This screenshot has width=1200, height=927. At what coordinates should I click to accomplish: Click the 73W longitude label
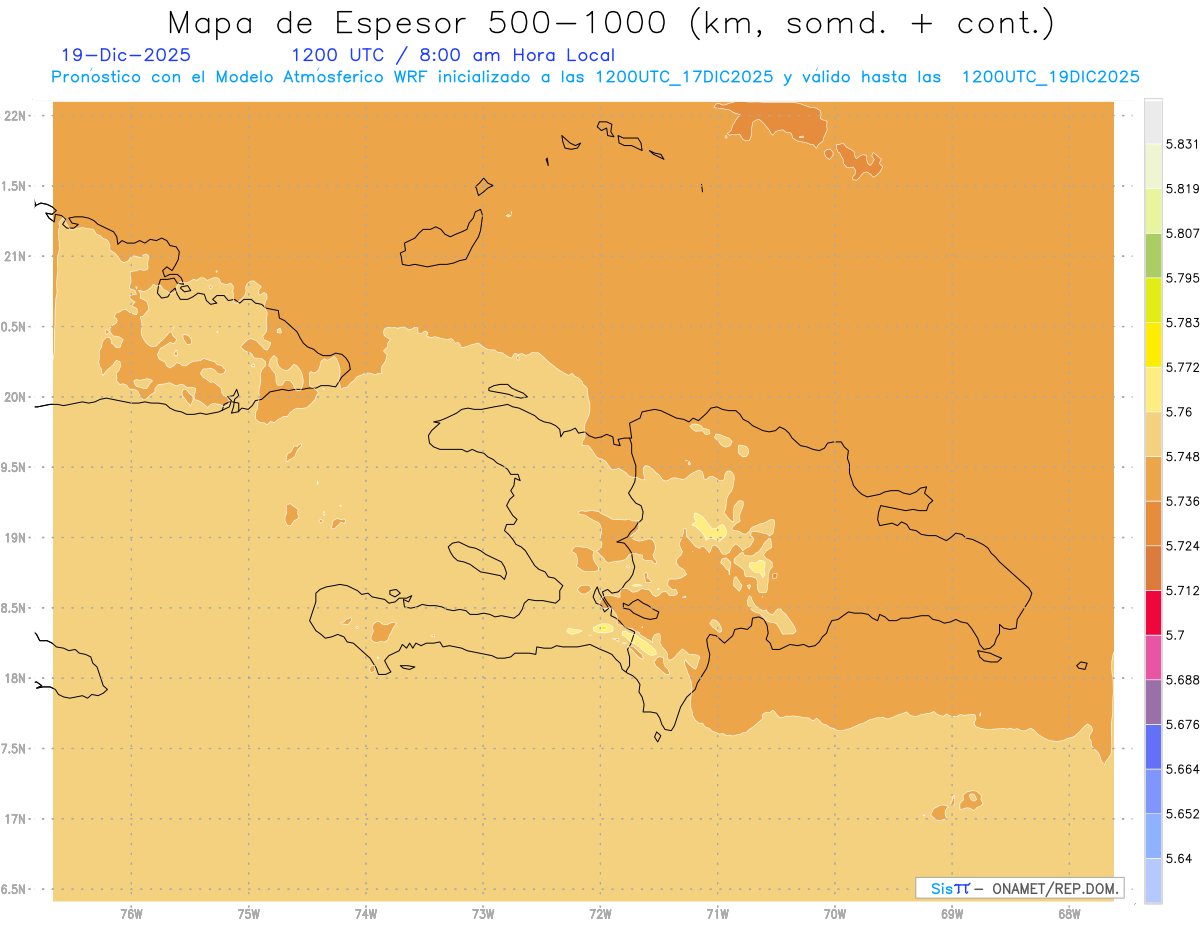(483, 914)
